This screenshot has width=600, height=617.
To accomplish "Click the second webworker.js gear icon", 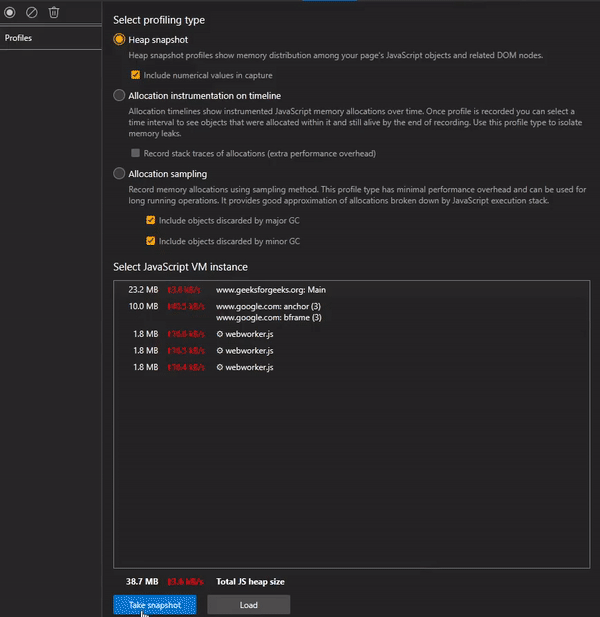I will (220, 351).
